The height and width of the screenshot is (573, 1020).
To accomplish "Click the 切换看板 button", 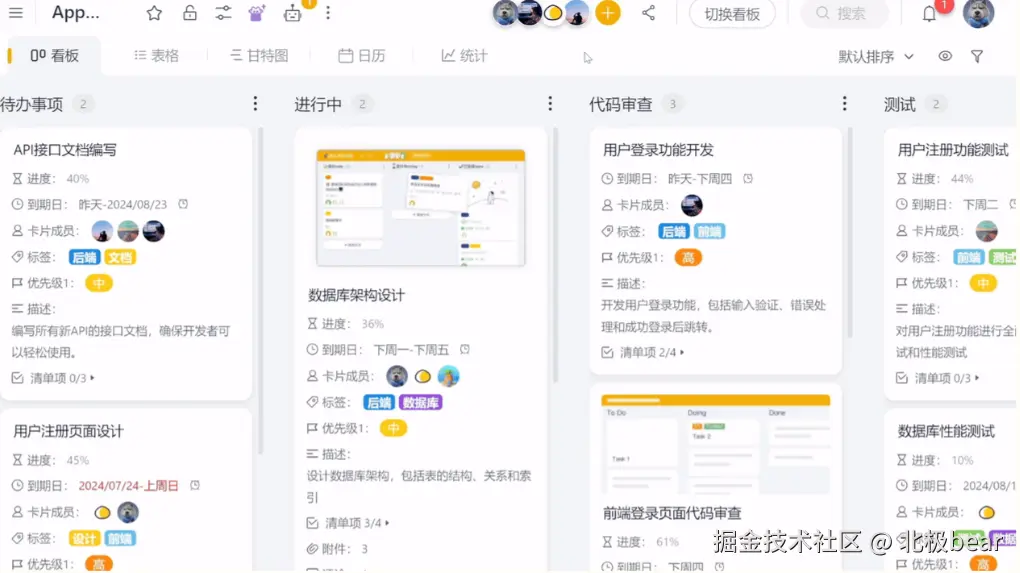I will click(732, 14).
